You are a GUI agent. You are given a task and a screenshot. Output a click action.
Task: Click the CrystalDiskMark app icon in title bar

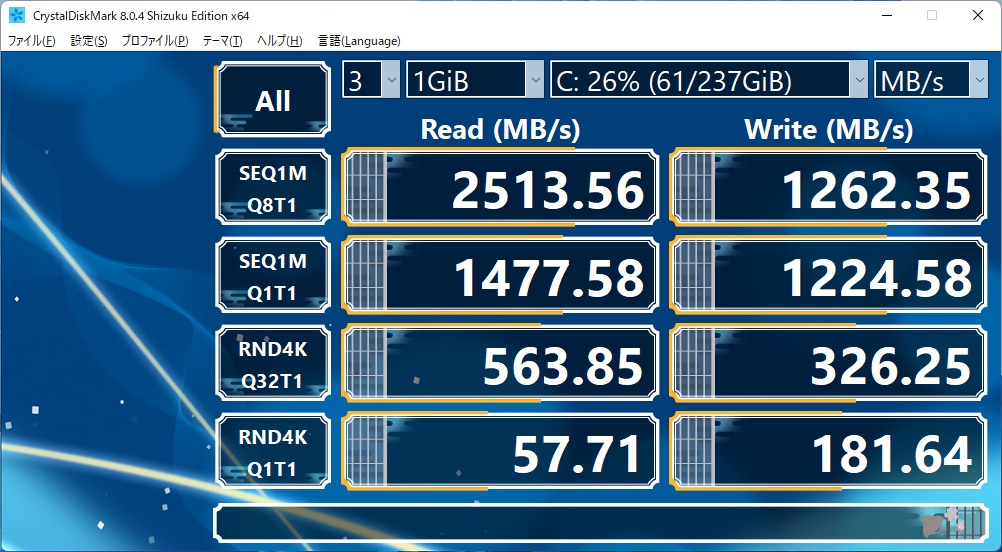[x=17, y=15]
